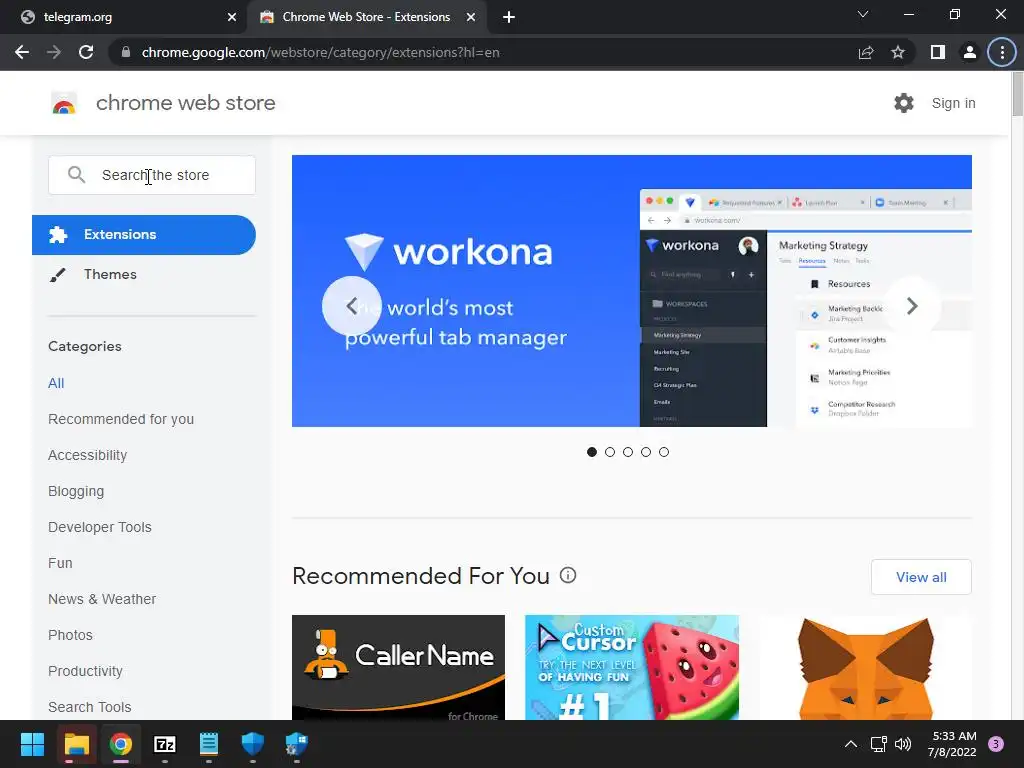Viewport: 1024px width, 768px height.
Task: Select second carousel indicator dot
Action: pyautogui.click(x=610, y=452)
